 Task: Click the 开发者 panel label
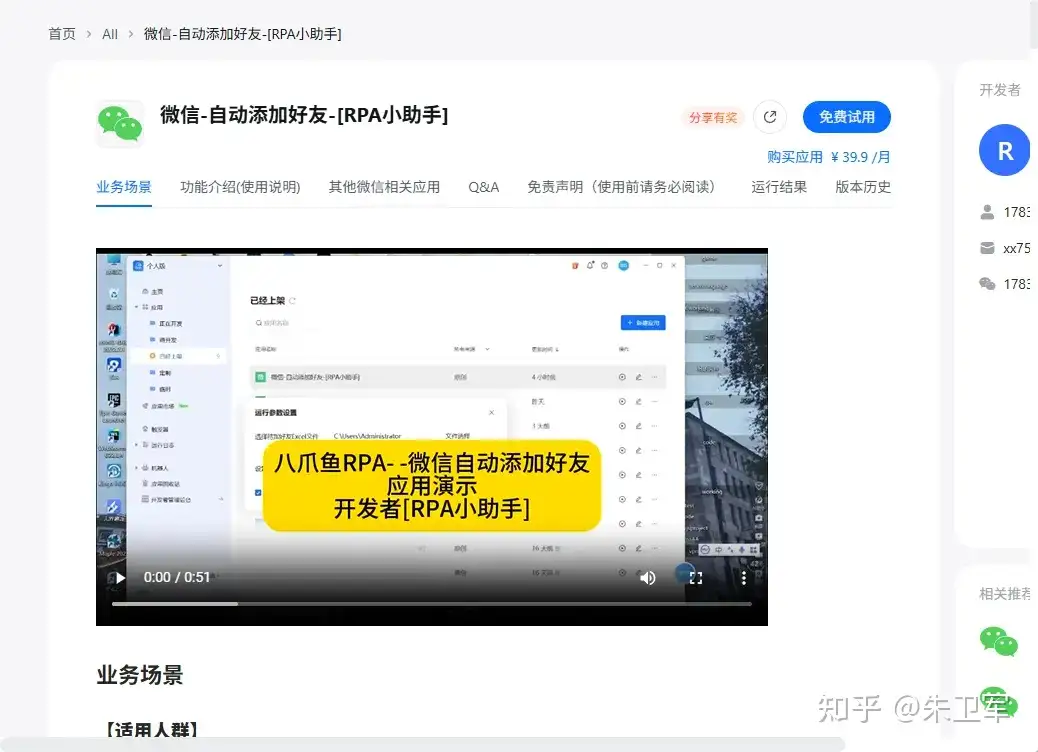[1000, 90]
